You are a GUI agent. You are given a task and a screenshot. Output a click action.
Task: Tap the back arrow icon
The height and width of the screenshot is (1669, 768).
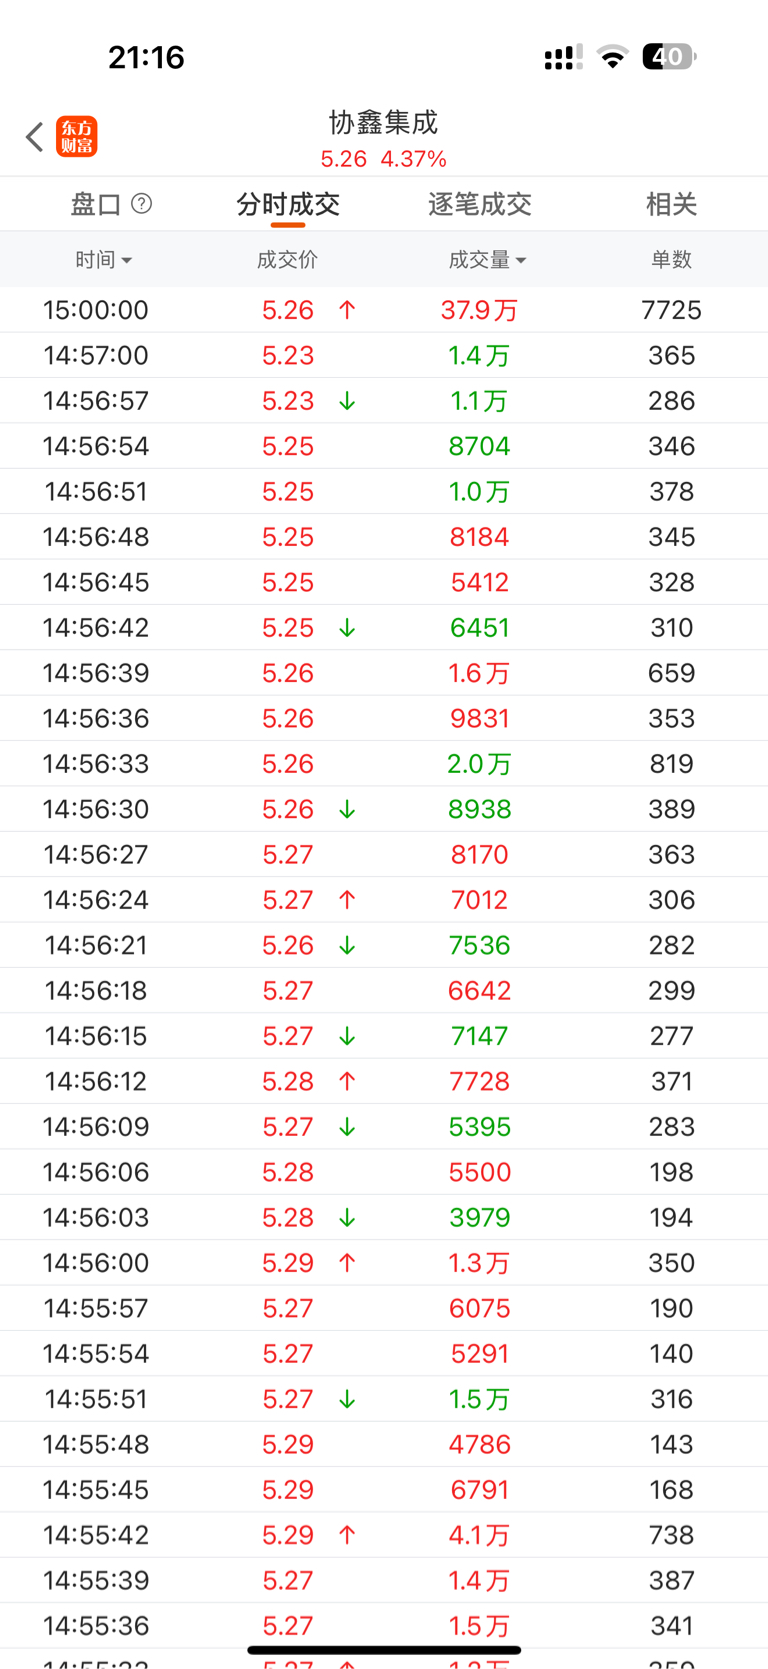[x=35, y=137]
